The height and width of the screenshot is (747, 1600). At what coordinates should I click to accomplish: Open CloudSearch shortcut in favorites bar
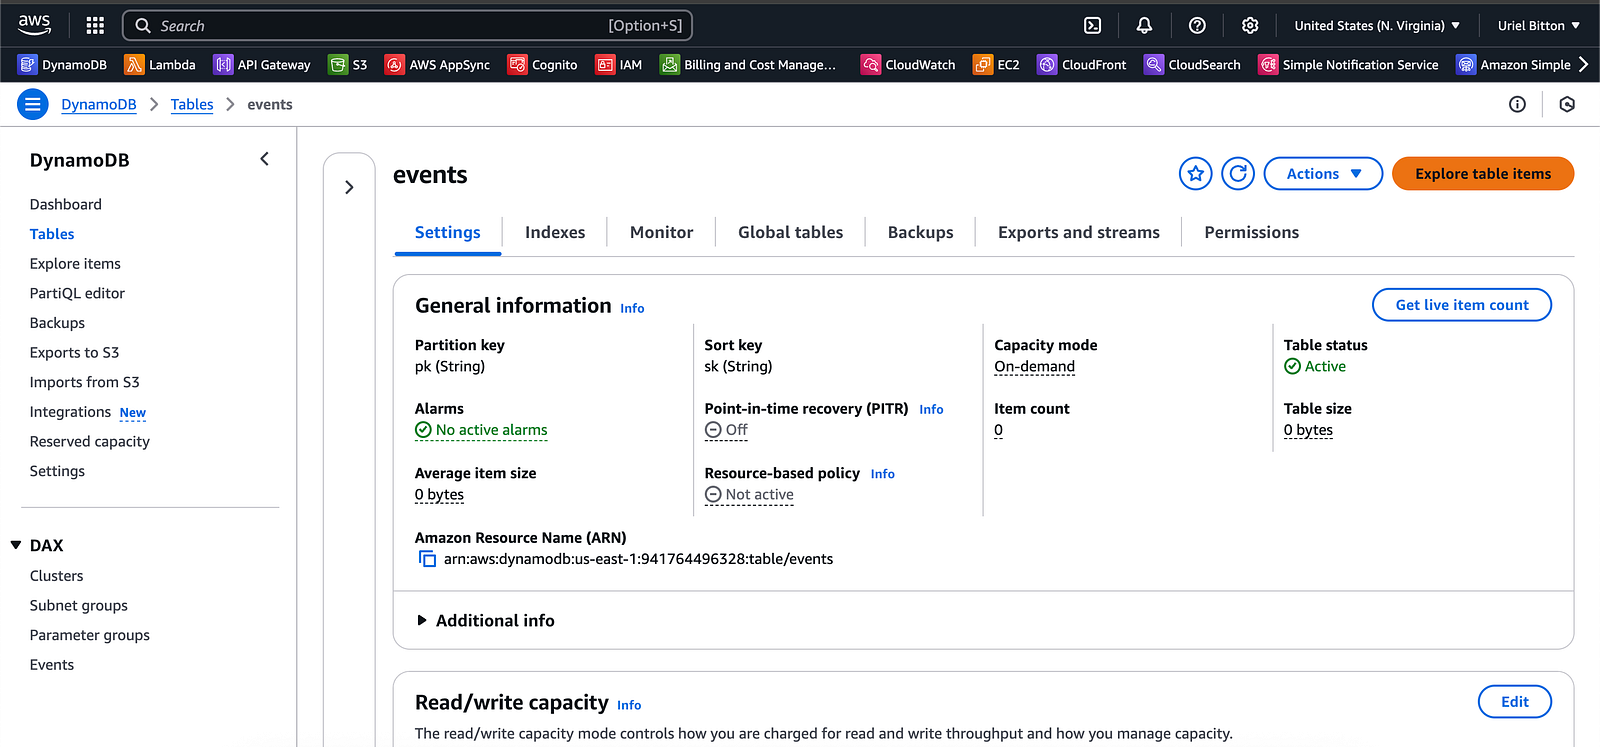1192,65
